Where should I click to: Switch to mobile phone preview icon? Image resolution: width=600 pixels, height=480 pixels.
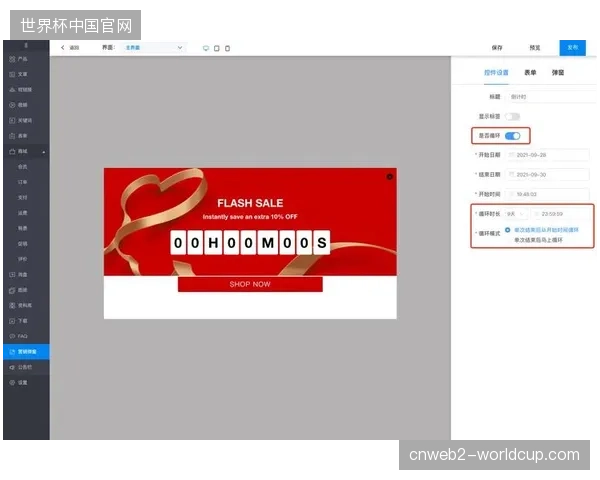tap(227, 48)
